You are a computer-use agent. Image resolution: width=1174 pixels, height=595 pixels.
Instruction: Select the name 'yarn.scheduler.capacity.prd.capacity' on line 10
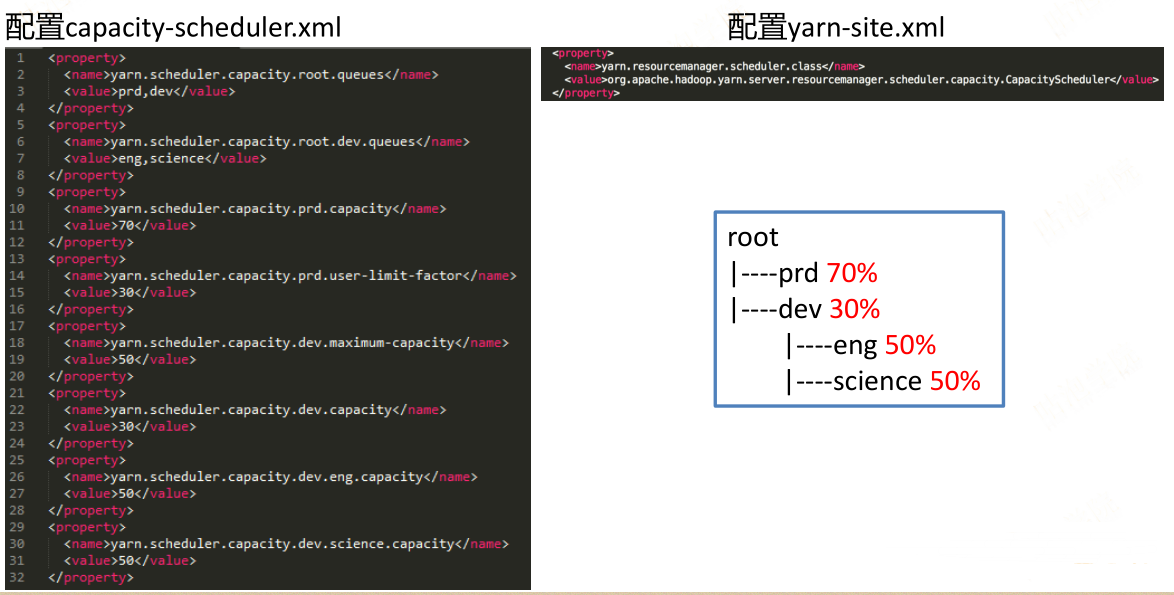tap(251, 209)
